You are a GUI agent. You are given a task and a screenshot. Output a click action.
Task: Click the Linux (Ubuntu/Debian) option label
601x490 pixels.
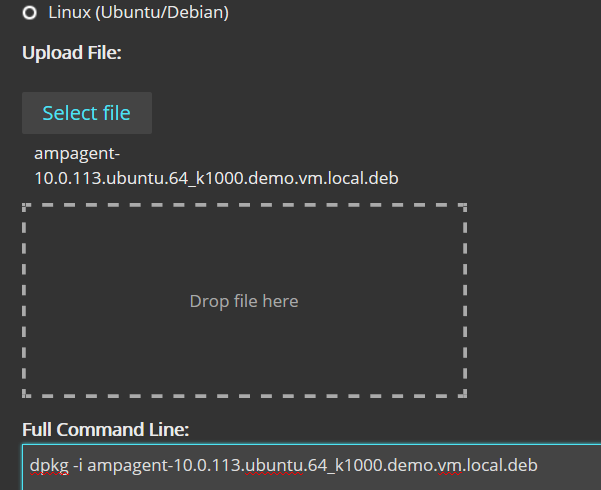138,13
